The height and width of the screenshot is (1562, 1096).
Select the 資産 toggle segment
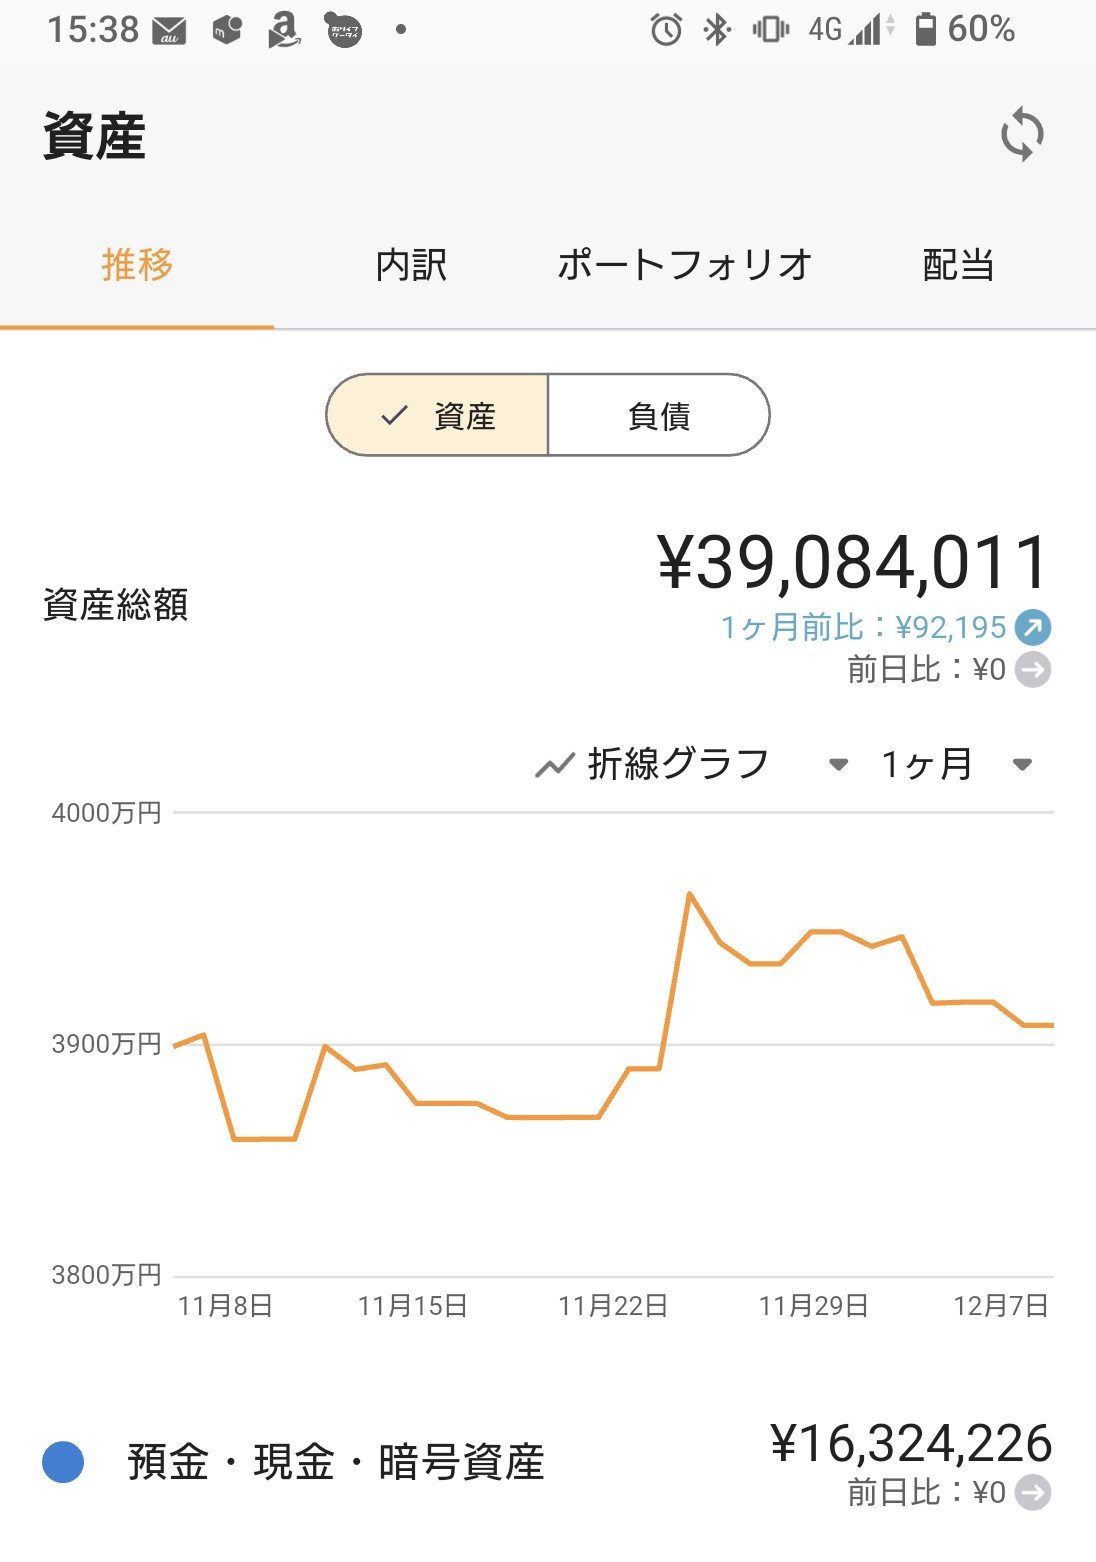click(438, 416)
